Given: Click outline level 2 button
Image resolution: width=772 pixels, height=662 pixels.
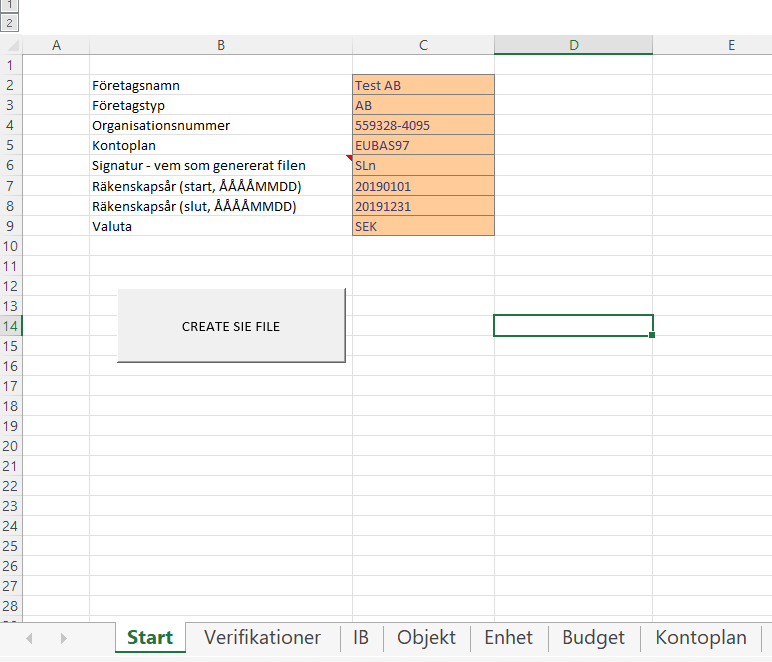Looking at the screenshot, I should point(10,21).
